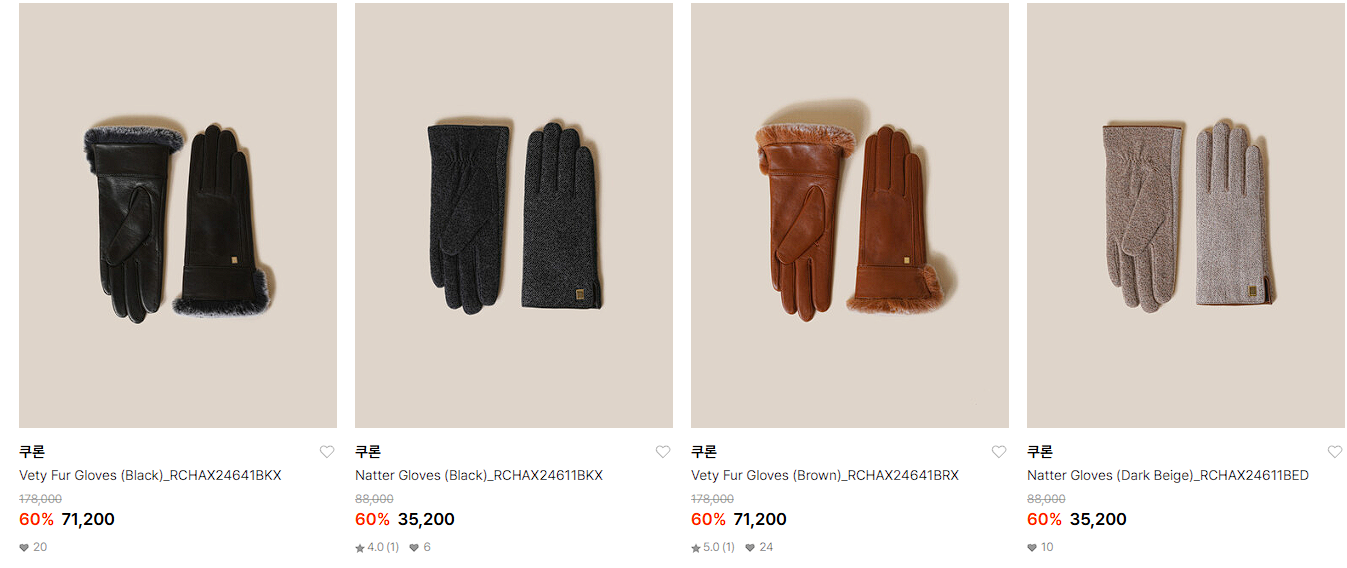Open black herringbone Natter gloves image
Image resolution: width=1347 pixels, height=568 pixels.
click(x=514, y=216)
